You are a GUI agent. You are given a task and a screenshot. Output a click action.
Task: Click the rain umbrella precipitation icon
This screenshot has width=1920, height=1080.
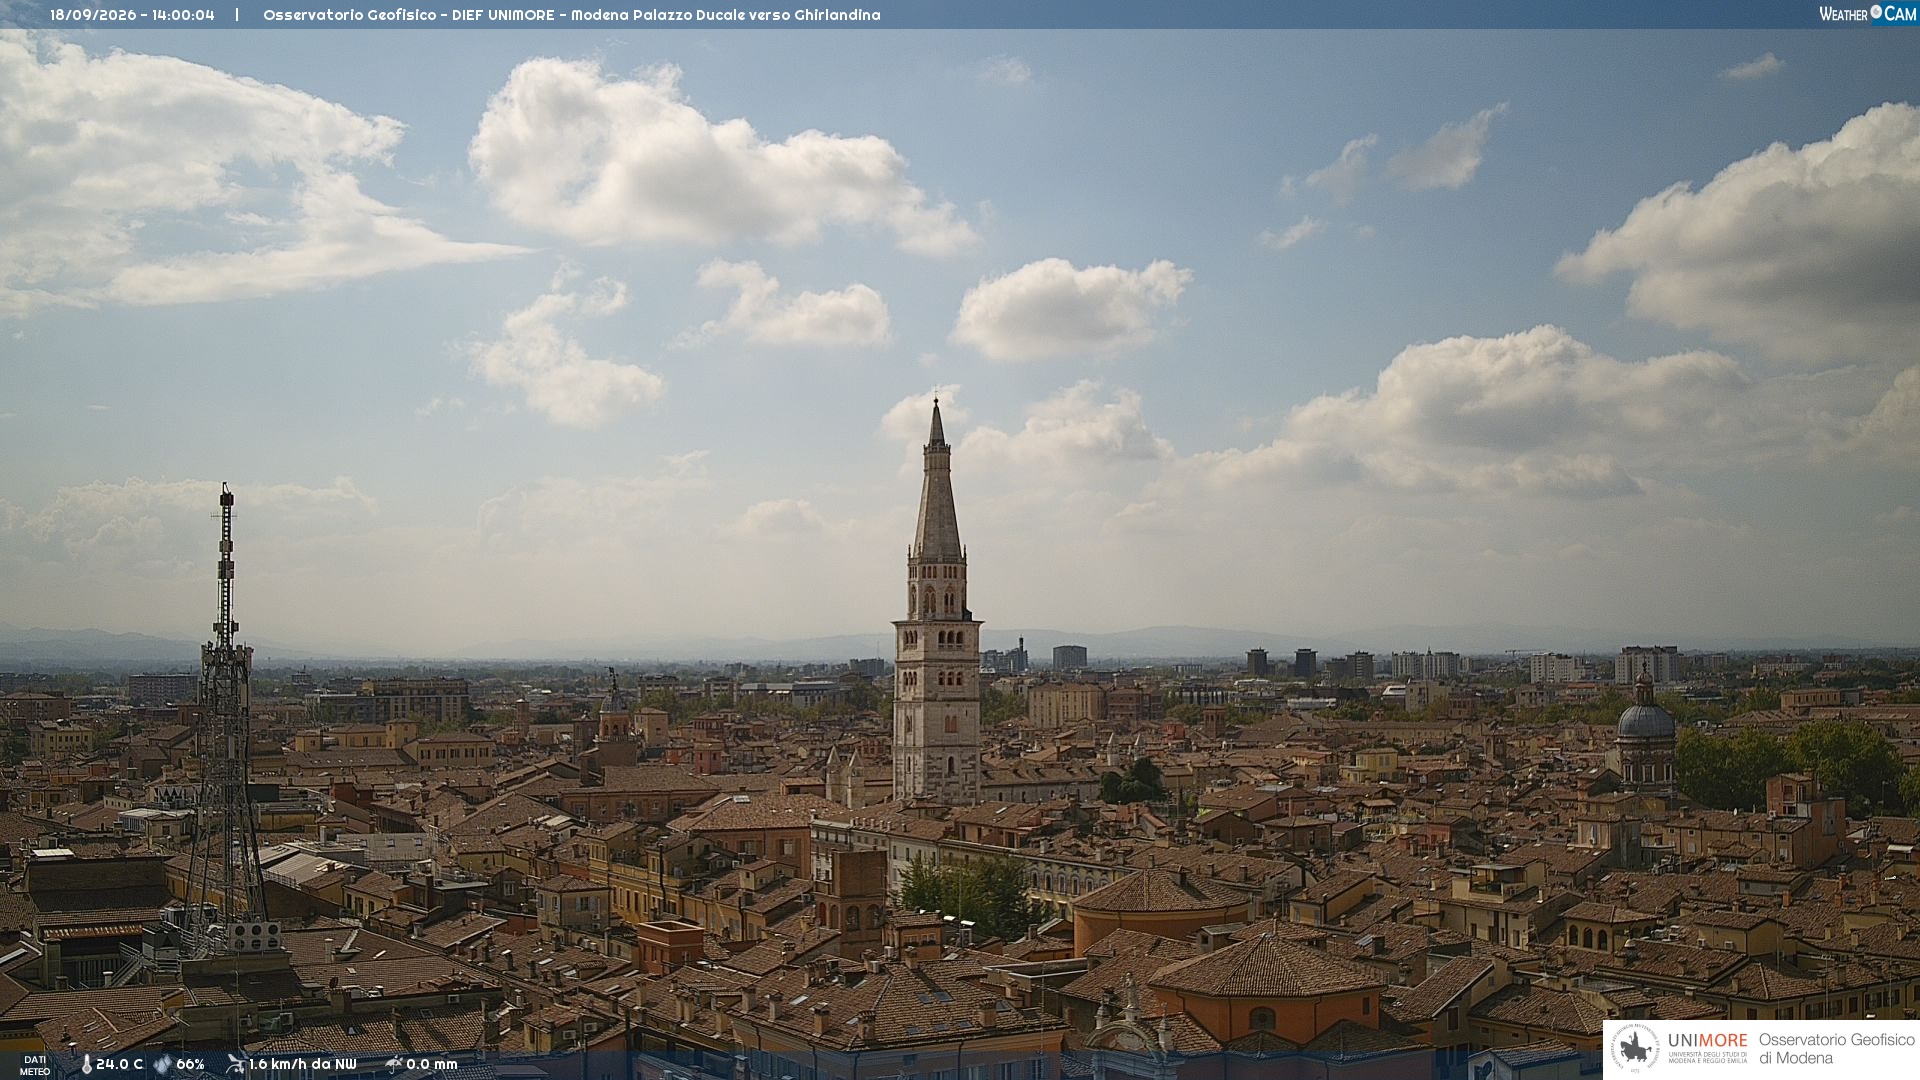pyautogui.click(x=393, y=1065)
